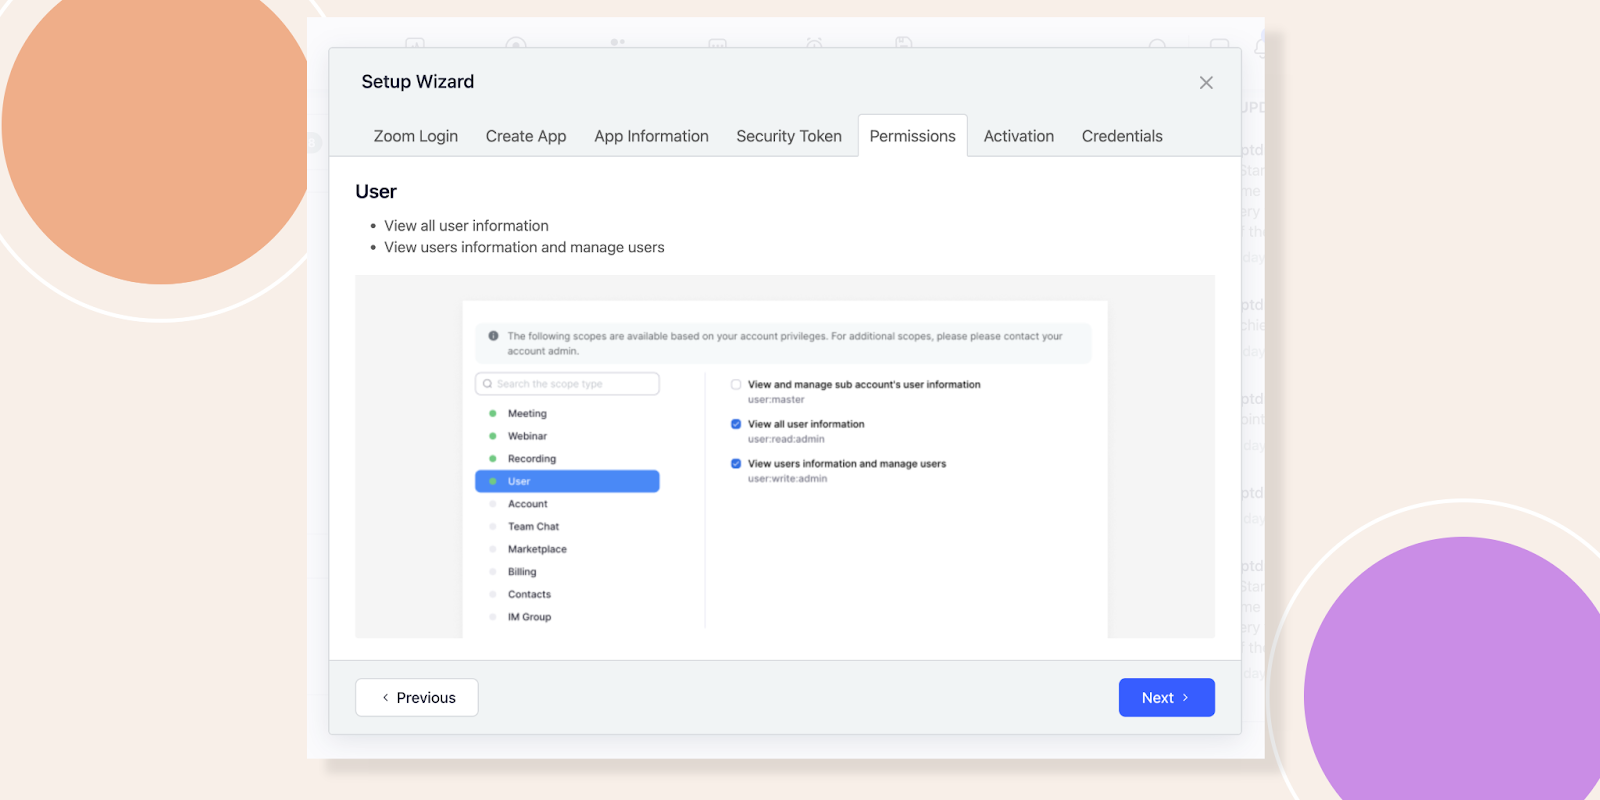The height and width of the screenshot is (800, 1600).
Task: Switch to the Credentials tab
Action: [x=1122, y=136]
